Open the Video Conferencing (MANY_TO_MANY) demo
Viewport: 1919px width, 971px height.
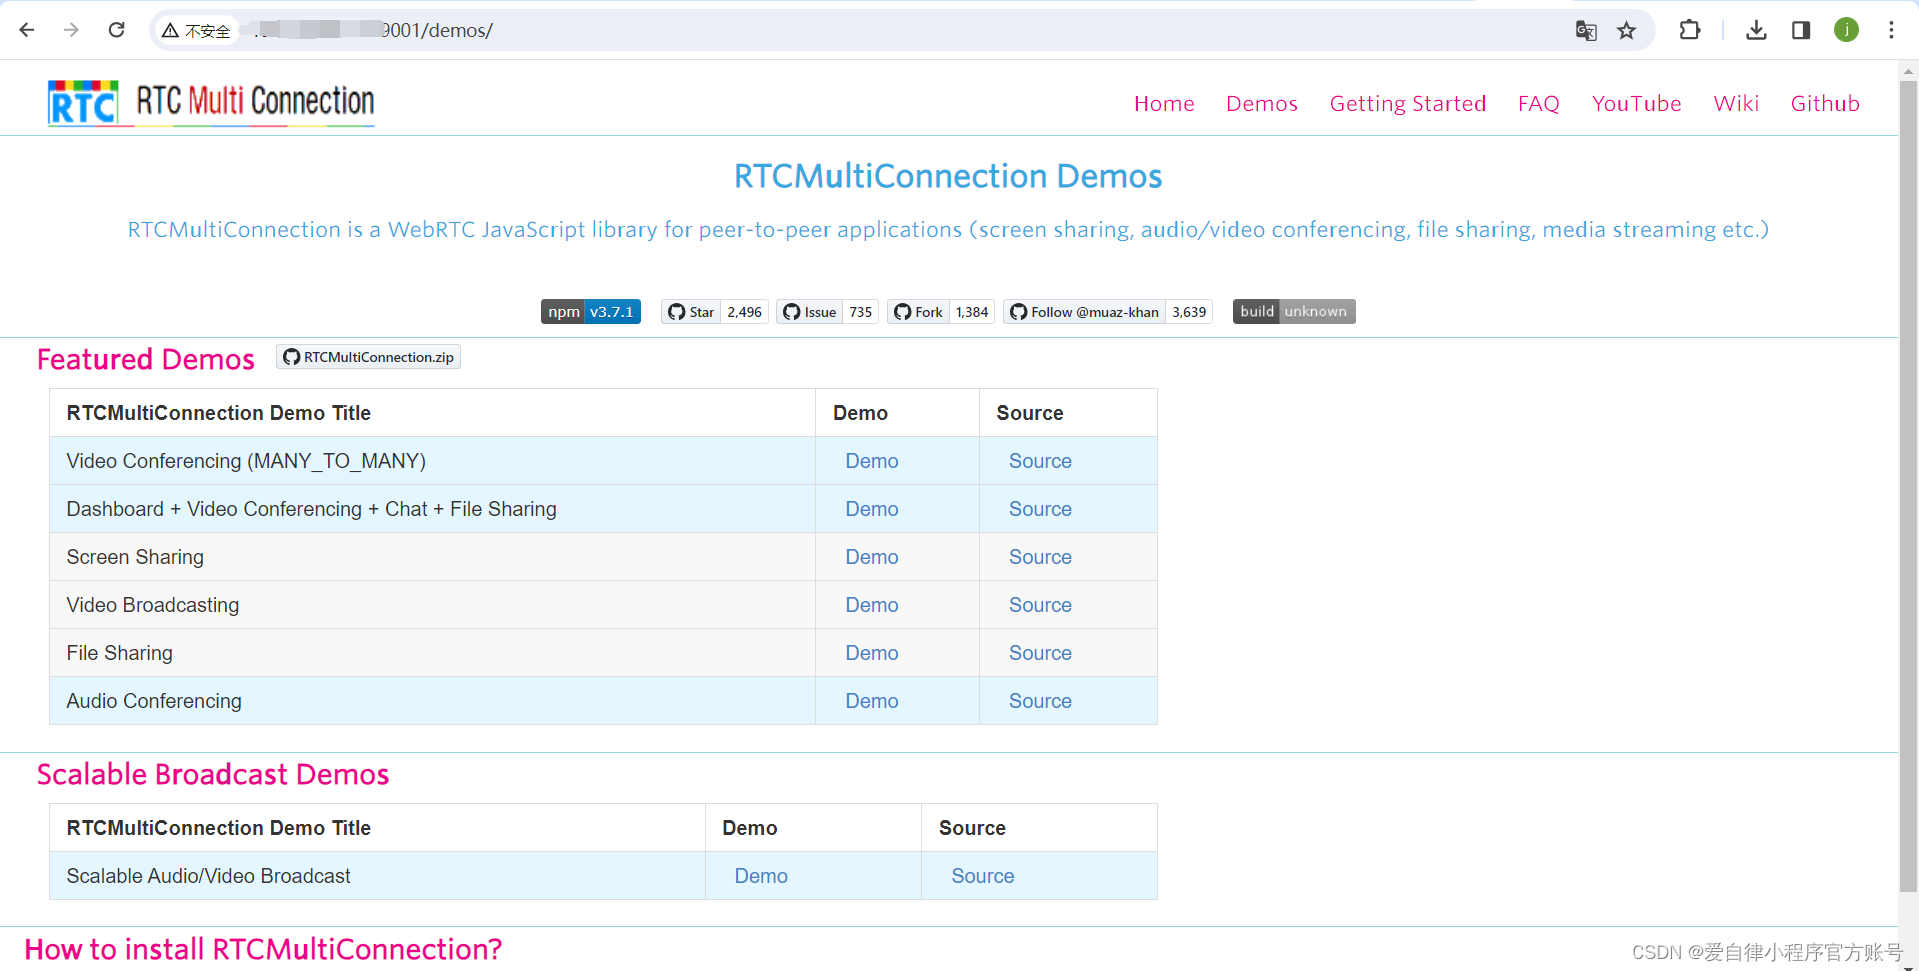(x=872, y=461)
